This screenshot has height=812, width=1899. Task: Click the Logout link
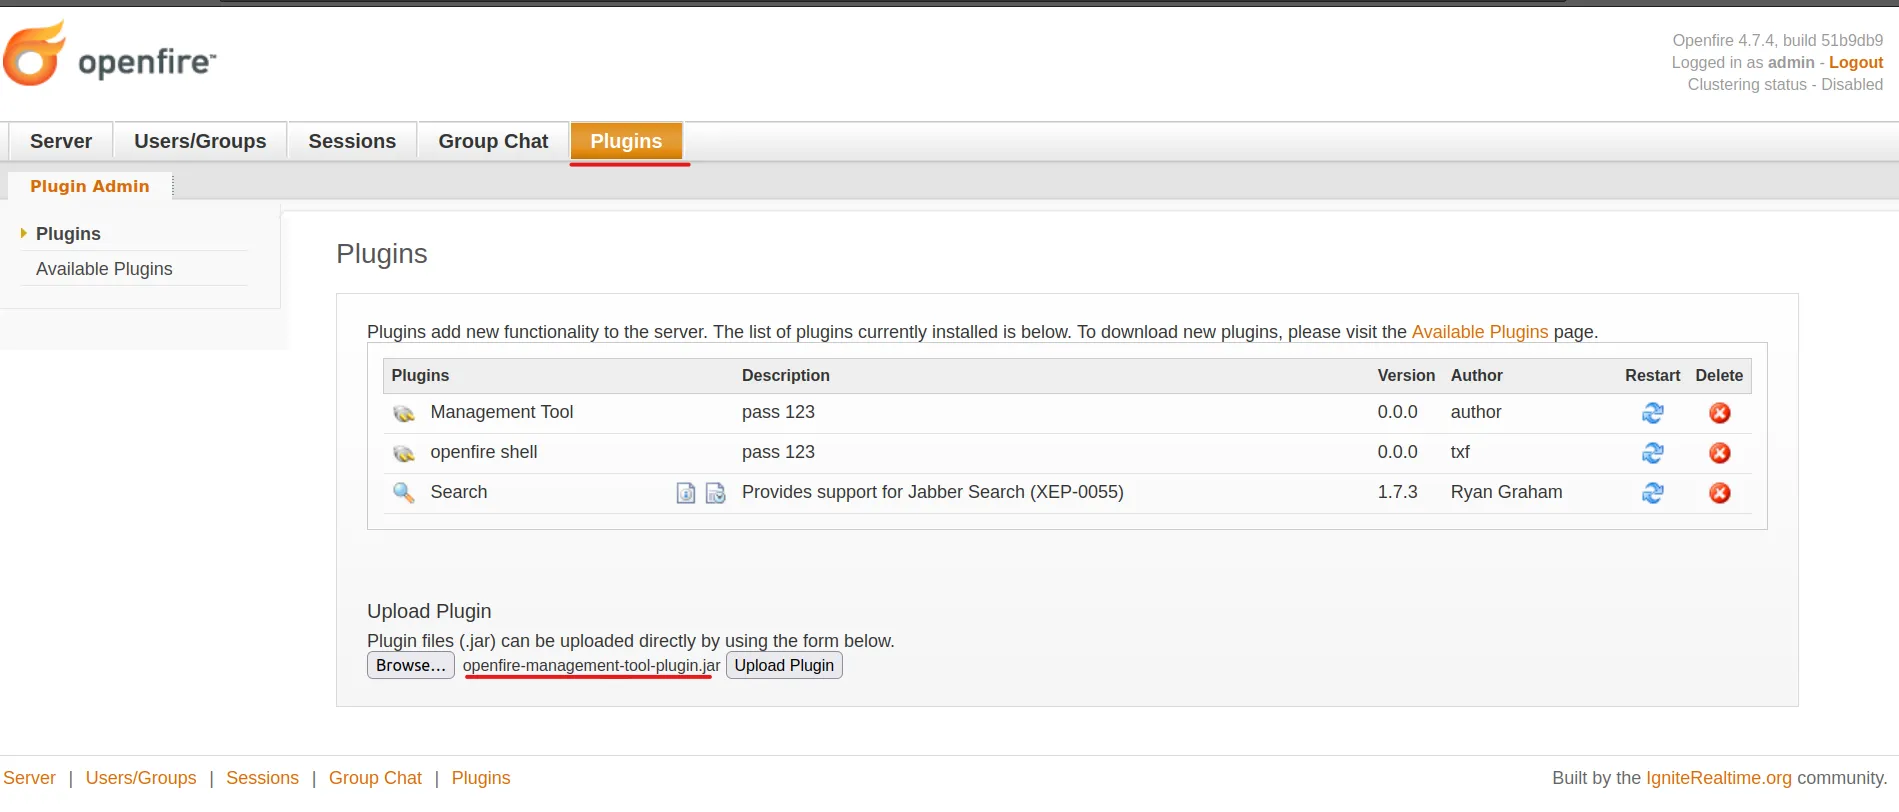[1856, 62]
